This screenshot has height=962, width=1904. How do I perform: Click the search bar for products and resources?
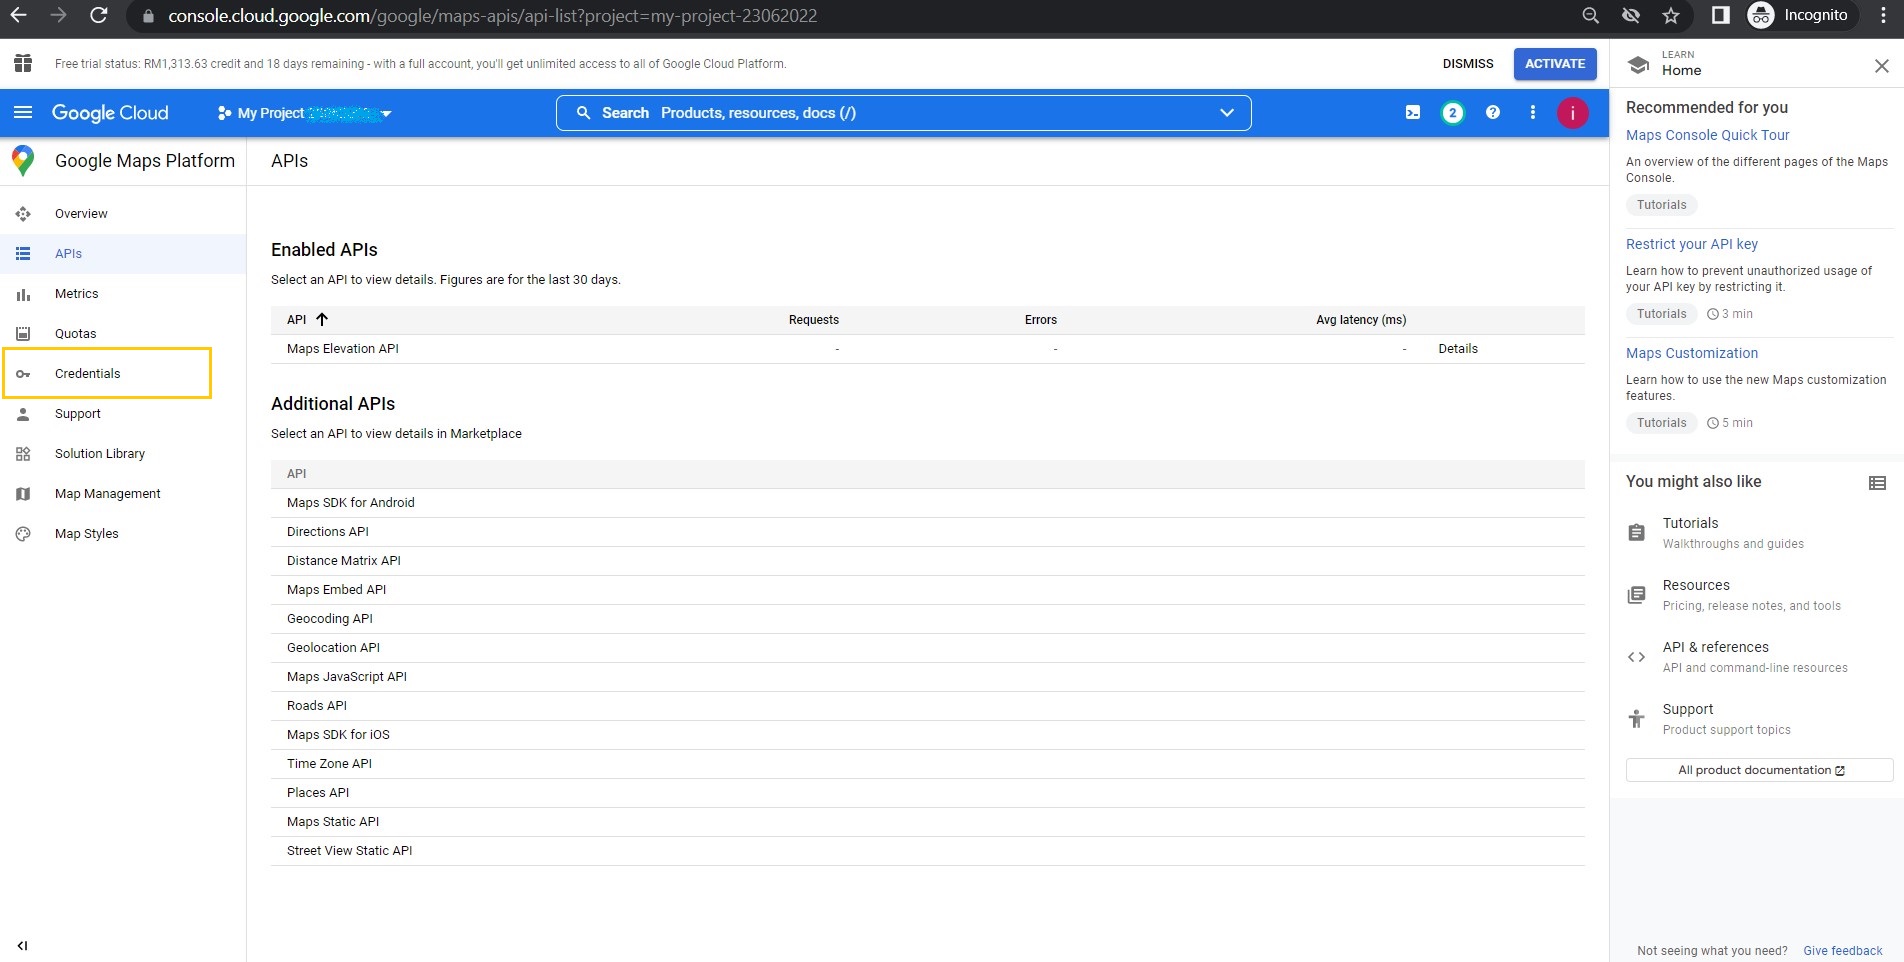(x=903, y=113)
